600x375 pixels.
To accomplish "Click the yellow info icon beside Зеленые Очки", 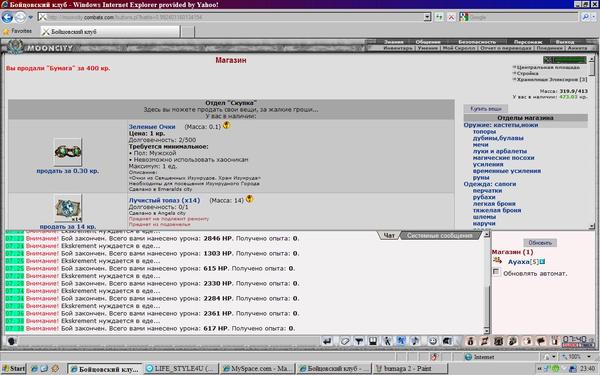I will click(227, 125).
